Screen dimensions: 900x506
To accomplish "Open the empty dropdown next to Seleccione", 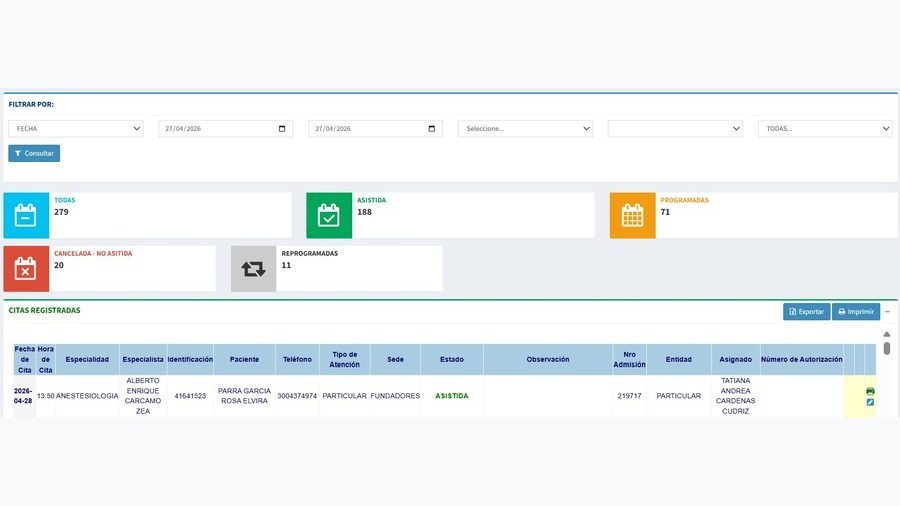I will [x=675, y=129].
